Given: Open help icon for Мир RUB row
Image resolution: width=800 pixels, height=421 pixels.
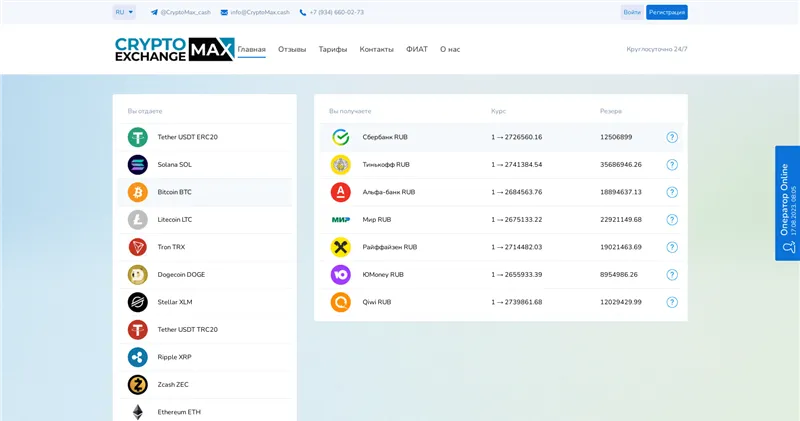Looking at the screenshot, I should (x=672, y=220).
